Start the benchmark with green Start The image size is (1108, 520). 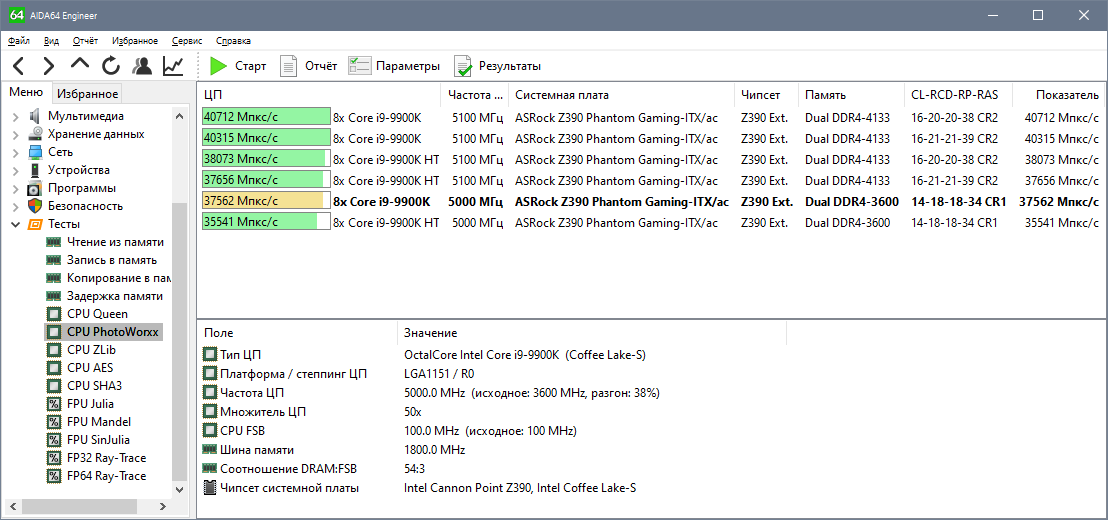point(238,66)
